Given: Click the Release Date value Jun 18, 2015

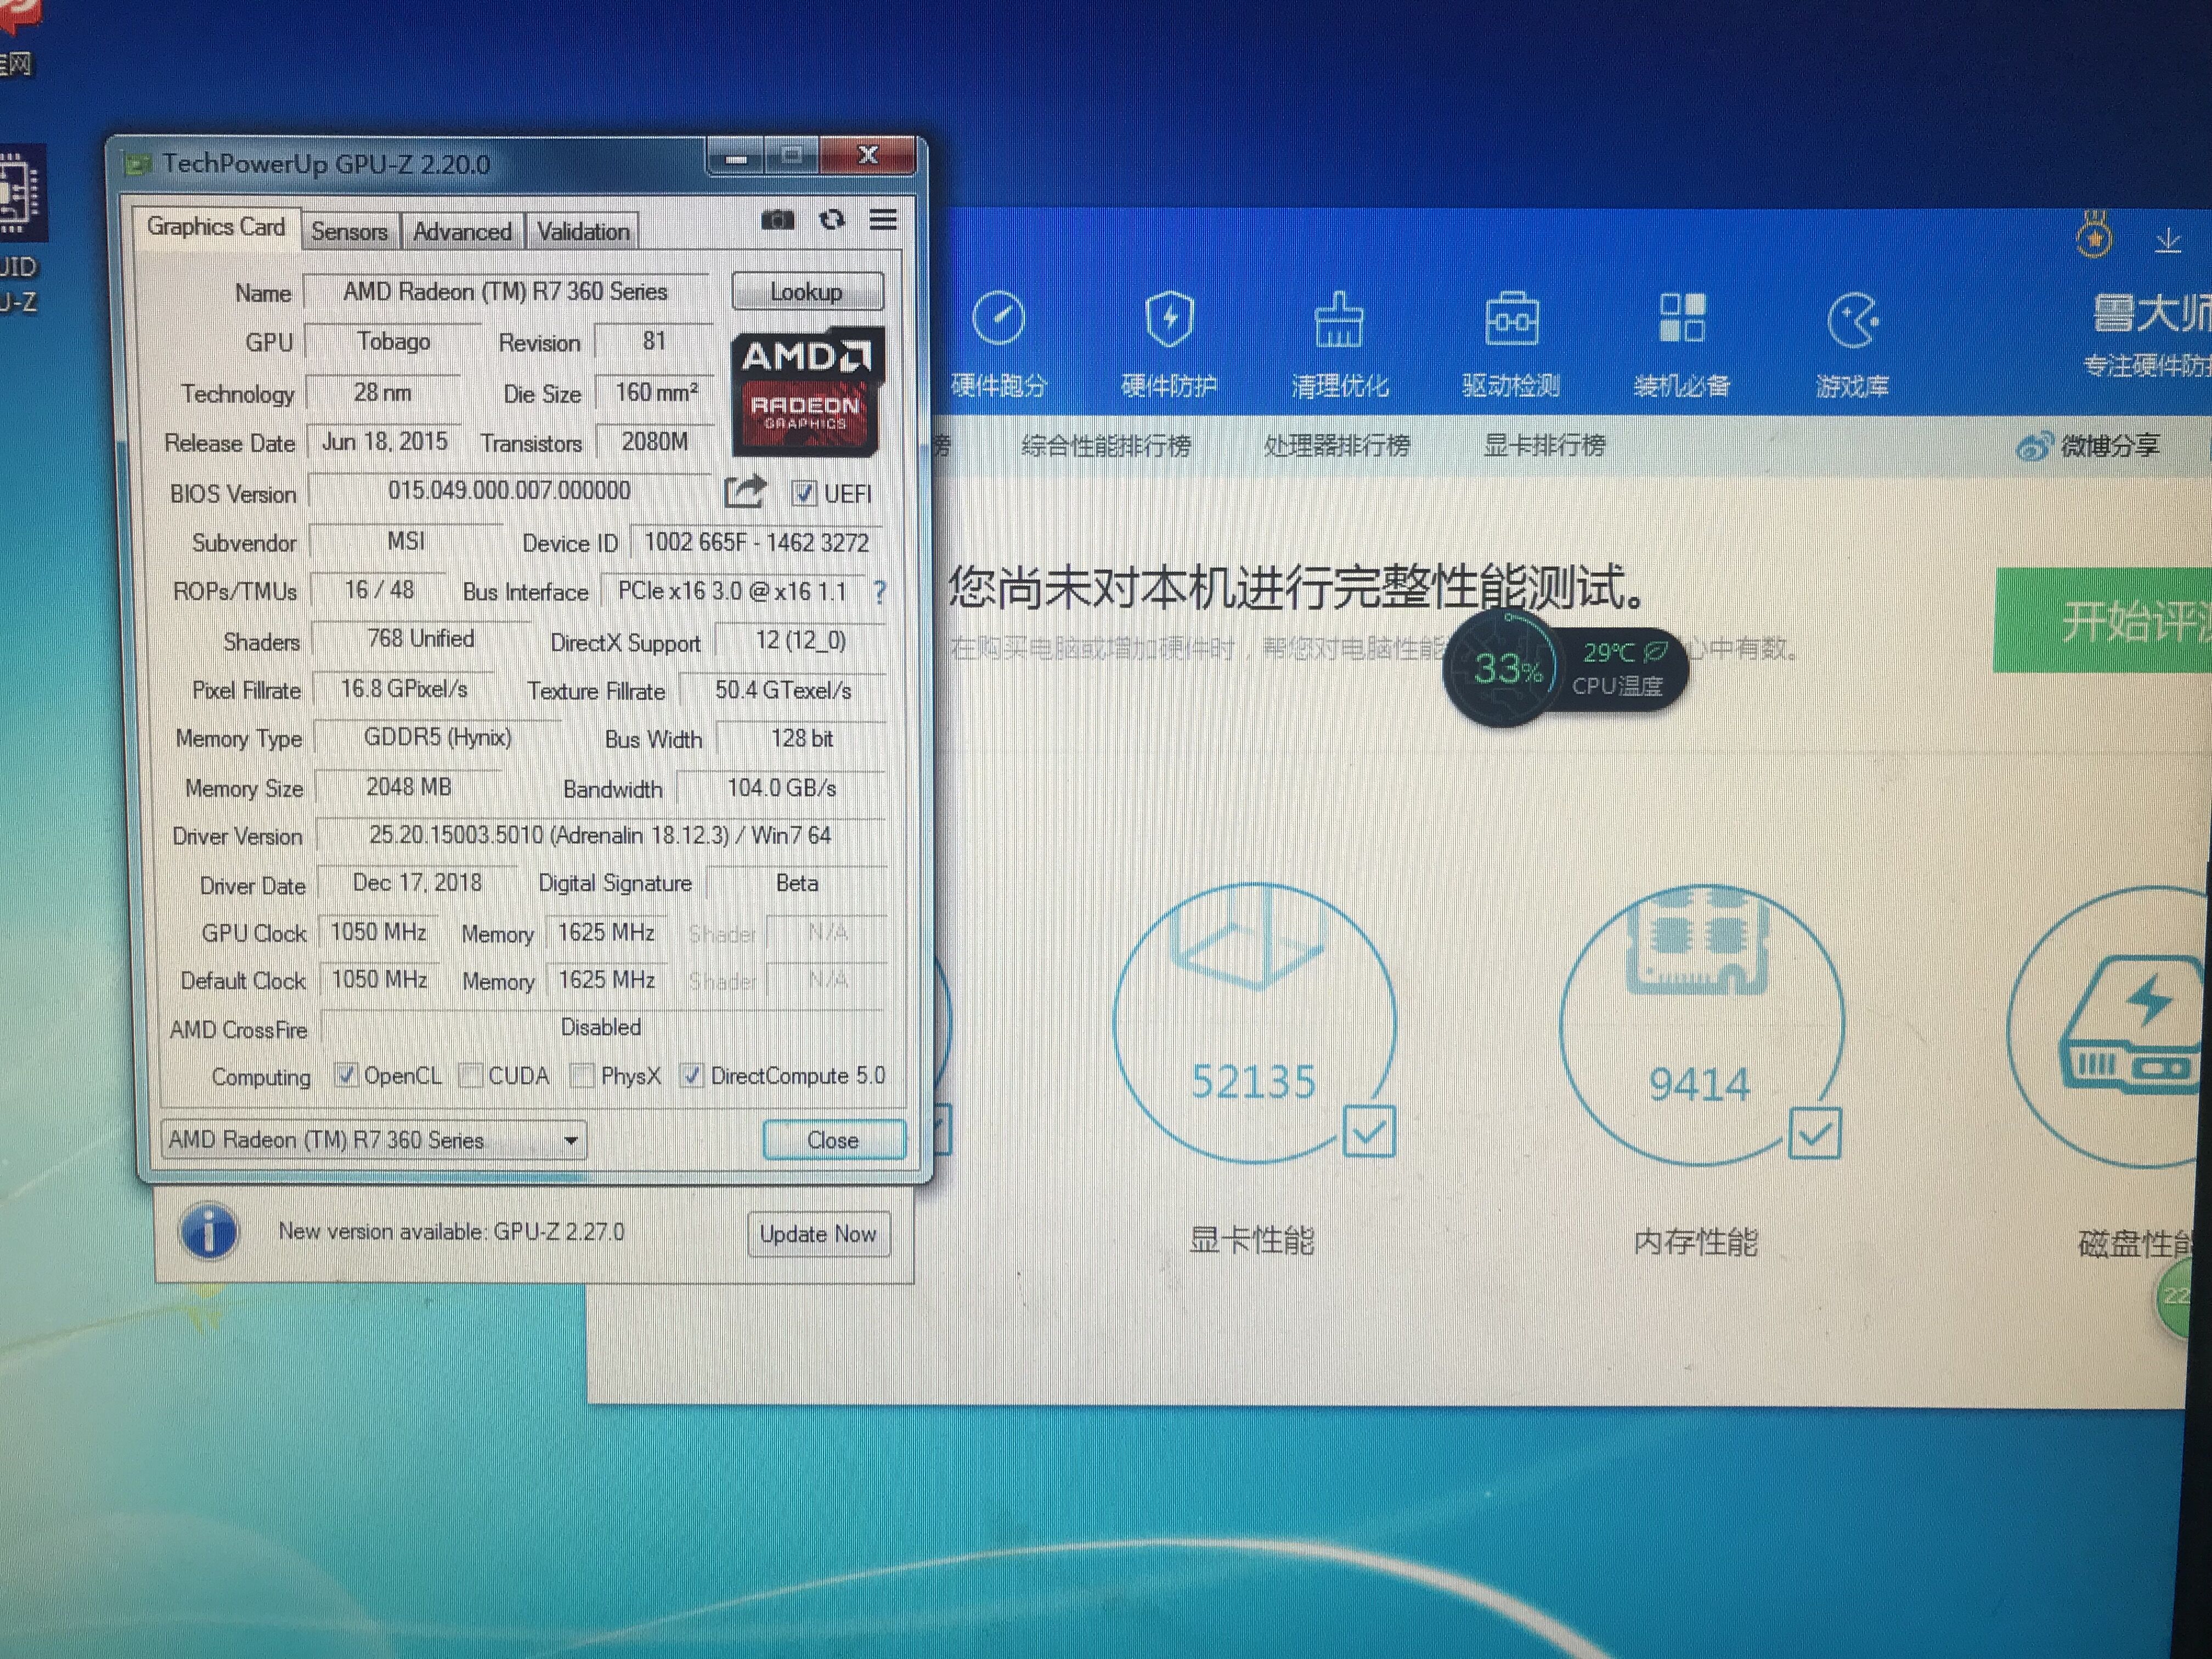Looking at the screenshot, I should (385, 442).
